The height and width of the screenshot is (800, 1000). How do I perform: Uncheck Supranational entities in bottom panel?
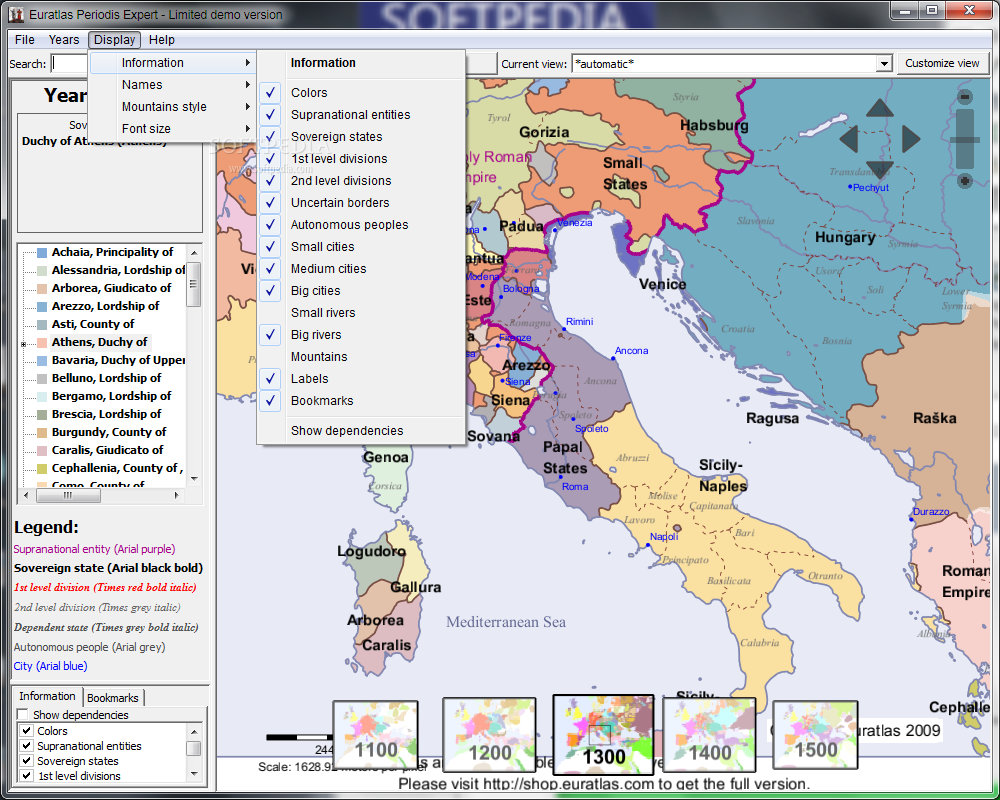pos(26,745)
